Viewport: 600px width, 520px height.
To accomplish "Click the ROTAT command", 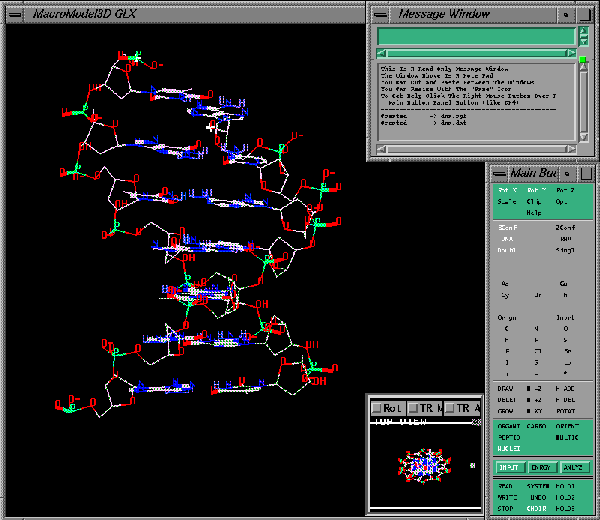I will click(x=565, y=411).
